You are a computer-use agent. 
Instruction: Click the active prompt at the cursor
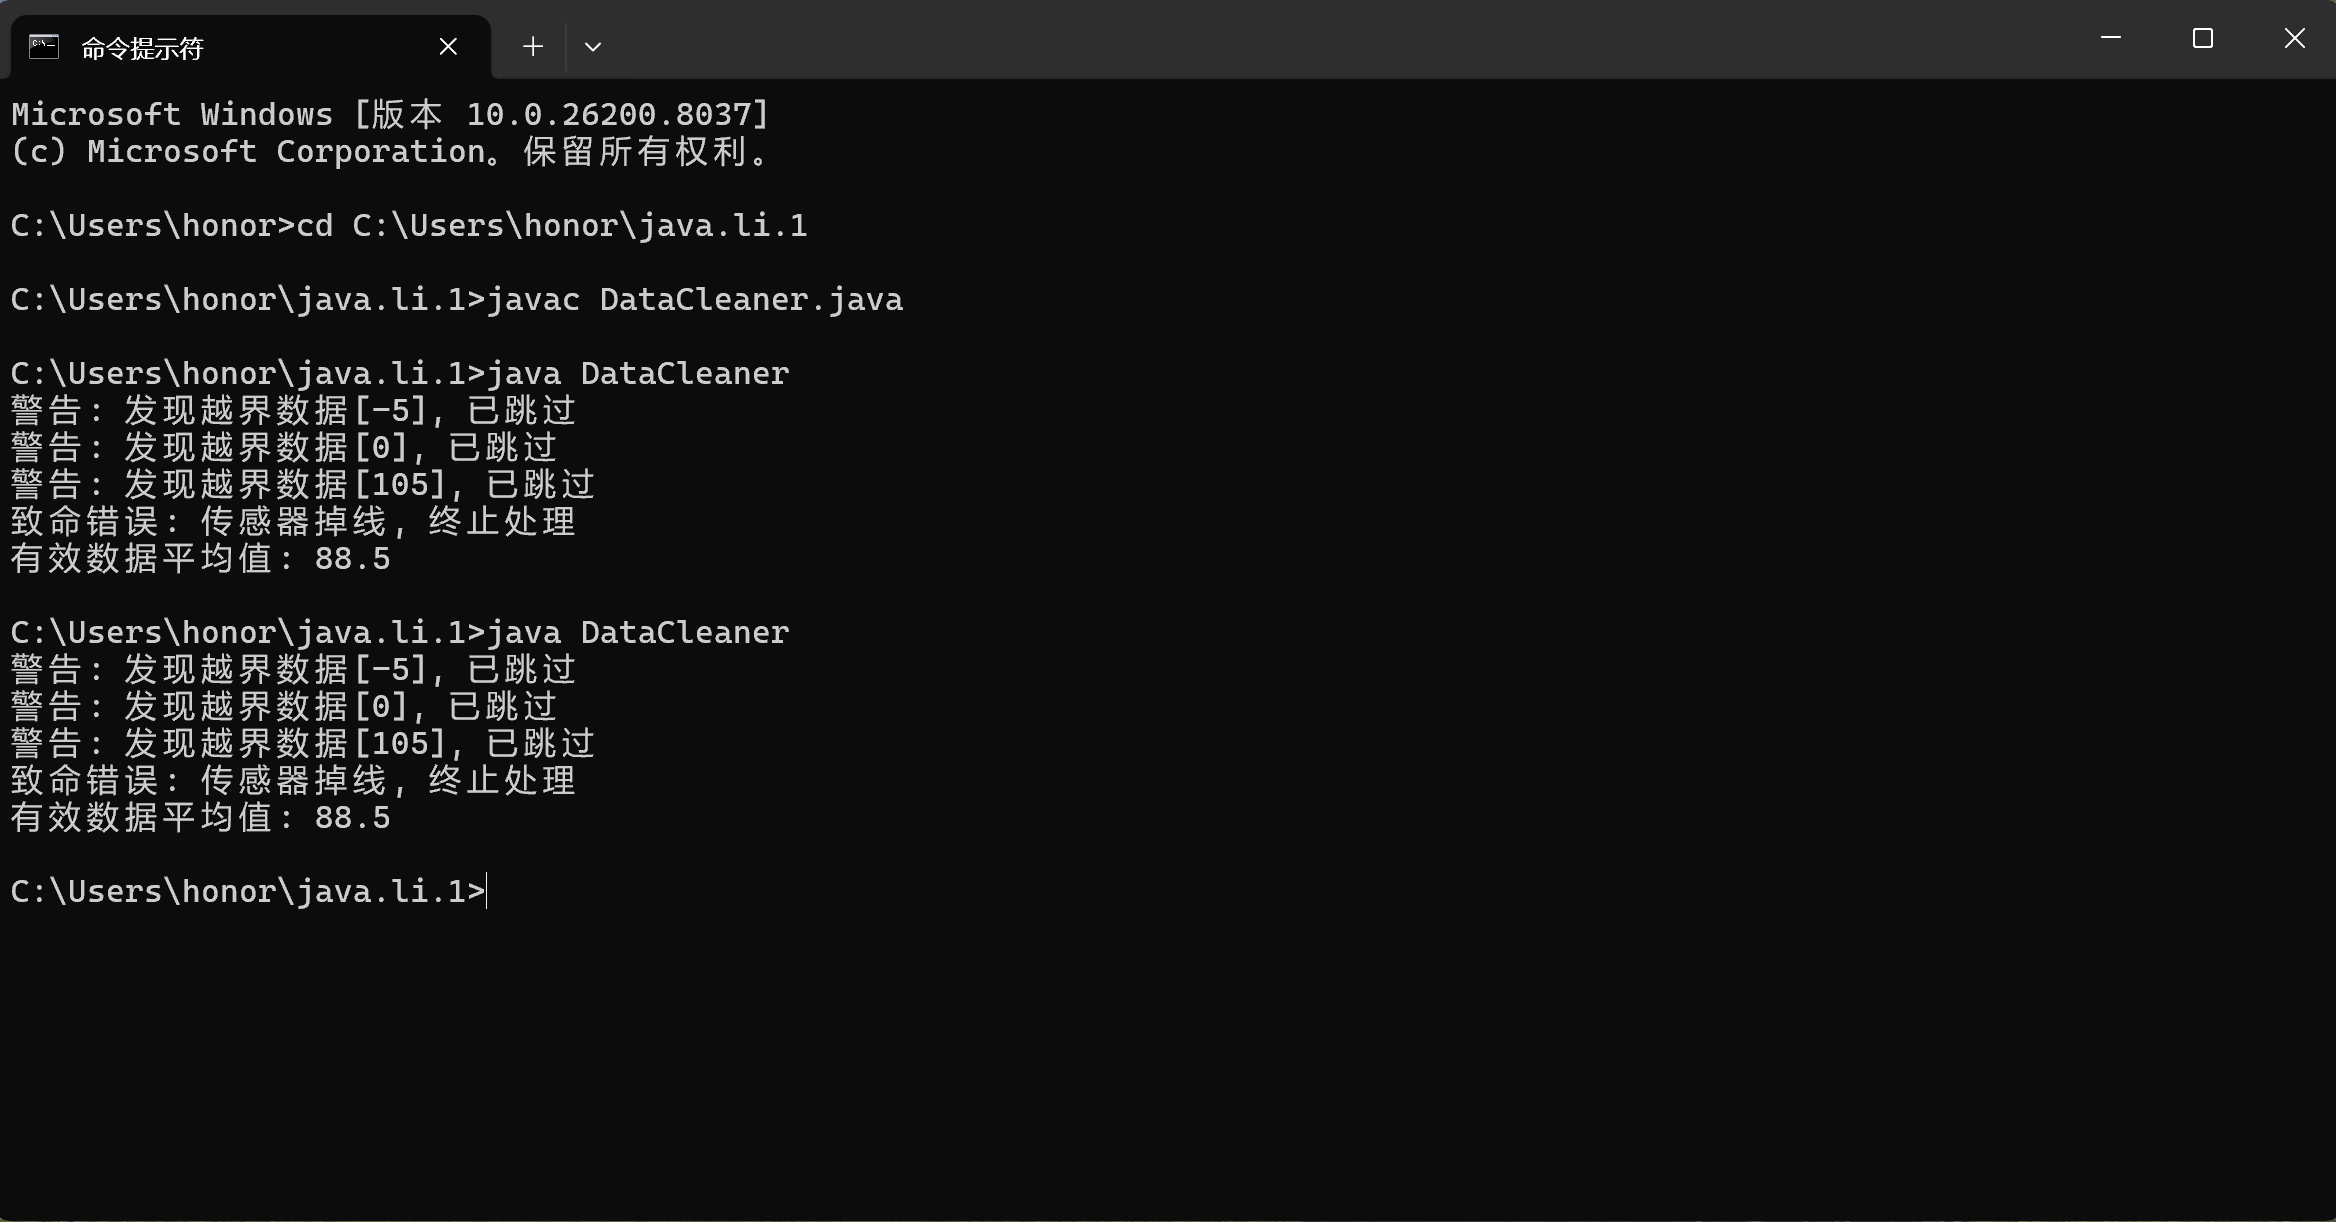point(486,891)
